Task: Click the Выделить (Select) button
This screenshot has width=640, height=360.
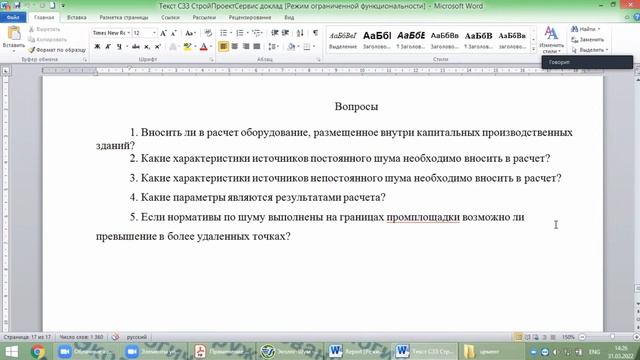Action: point(590,50)
